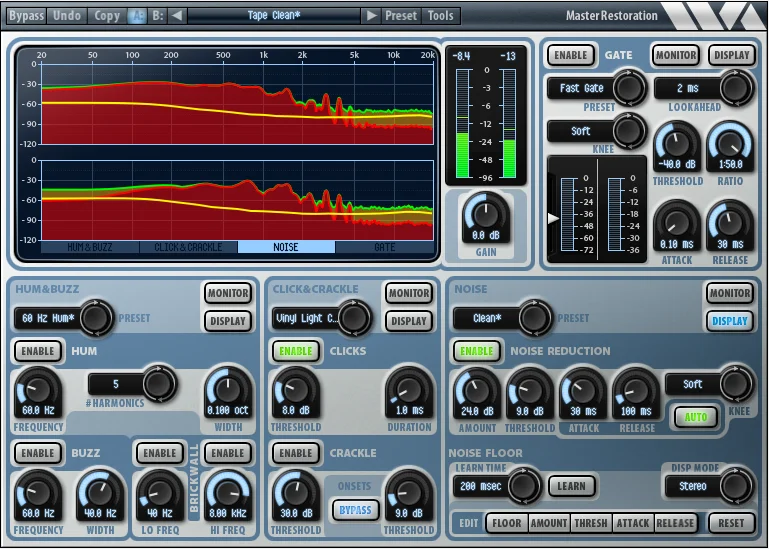Click the GAIN knob showing 0.0 dB
This screenshot has width=769, height=549.
(x=486, y=214)
